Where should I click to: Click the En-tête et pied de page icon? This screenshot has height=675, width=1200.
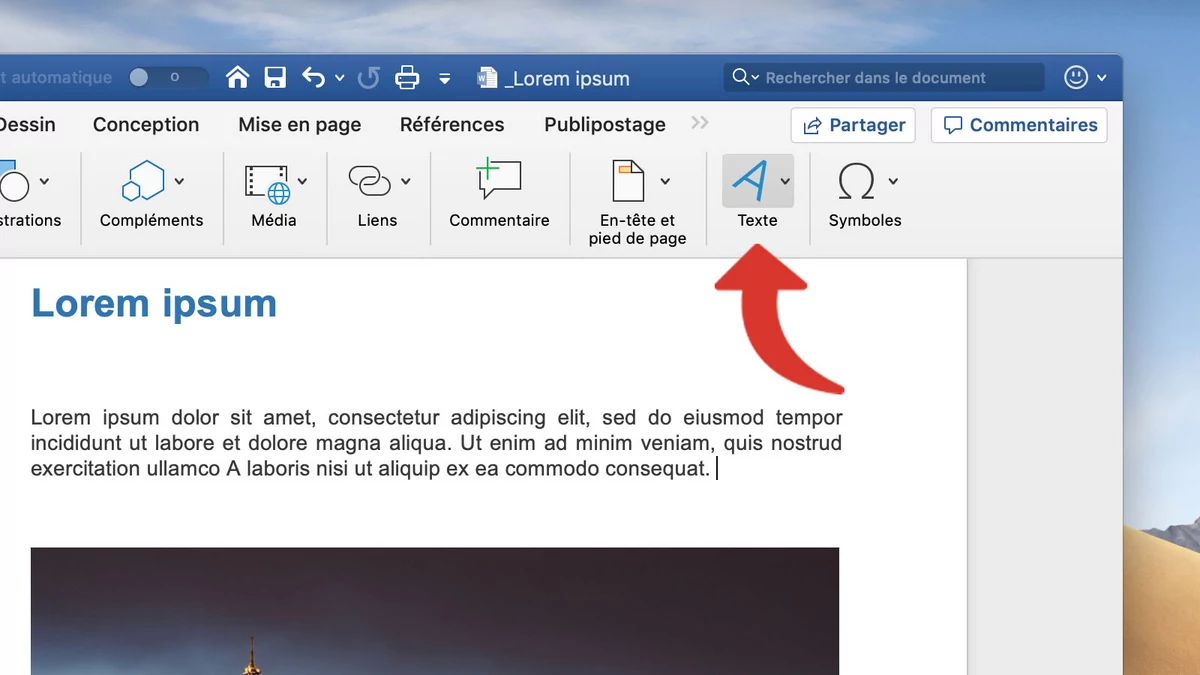pos(629,181)
